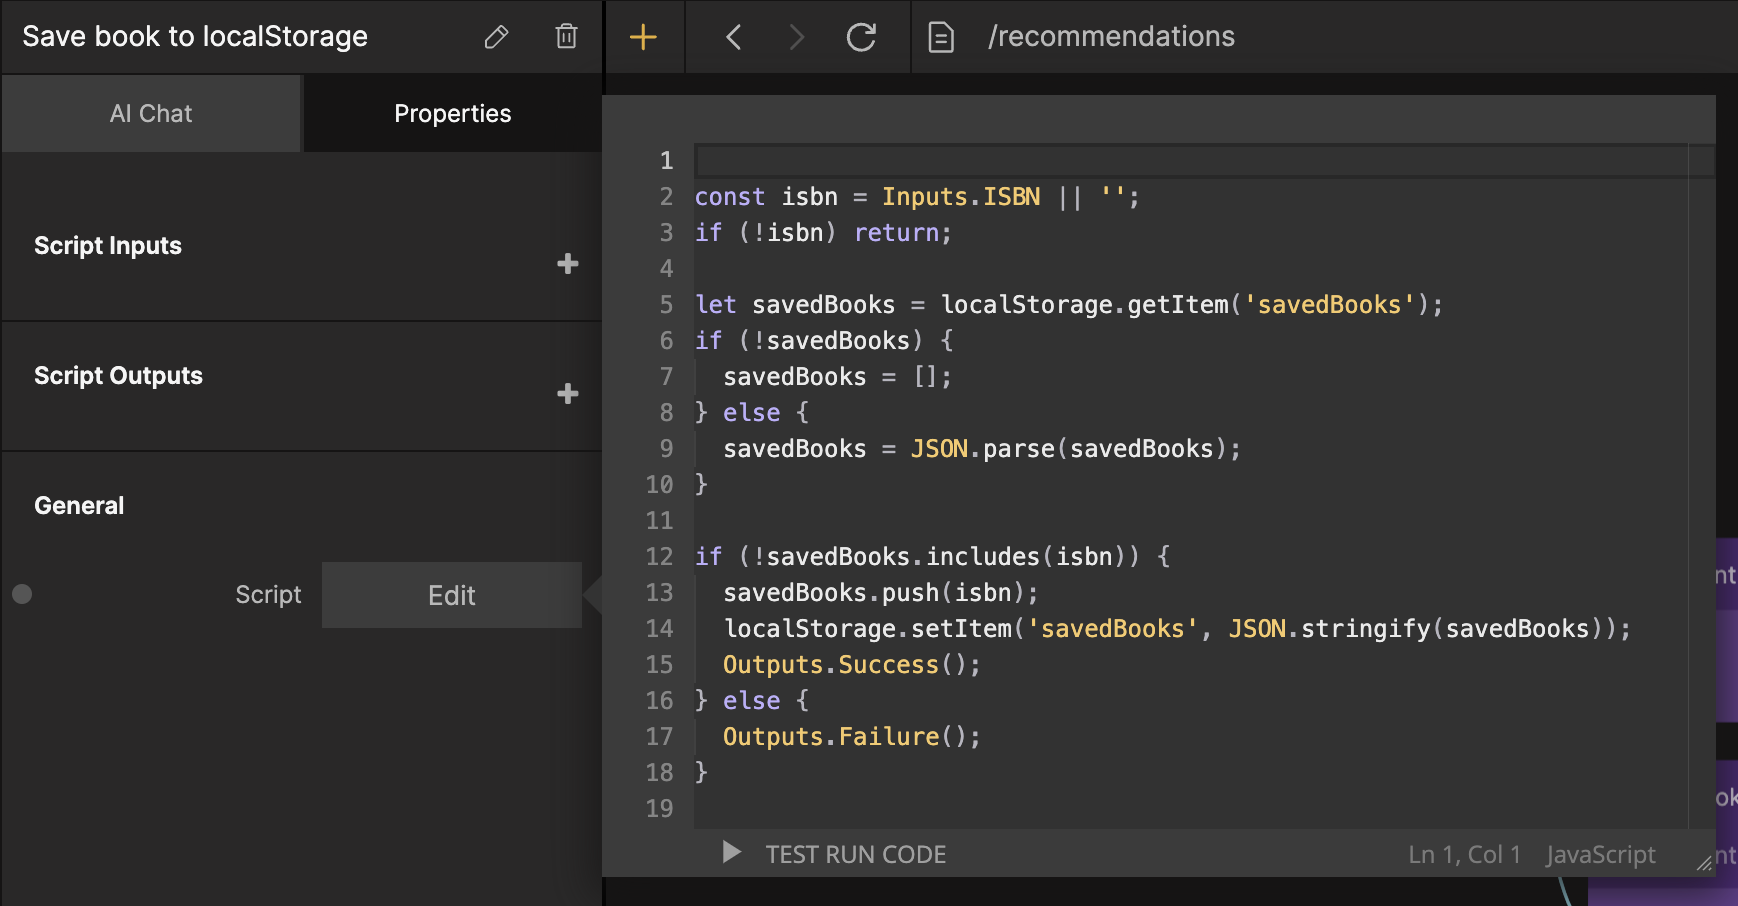
Task: Click the yellow plus add icon
Action: (x=643, y=37)
